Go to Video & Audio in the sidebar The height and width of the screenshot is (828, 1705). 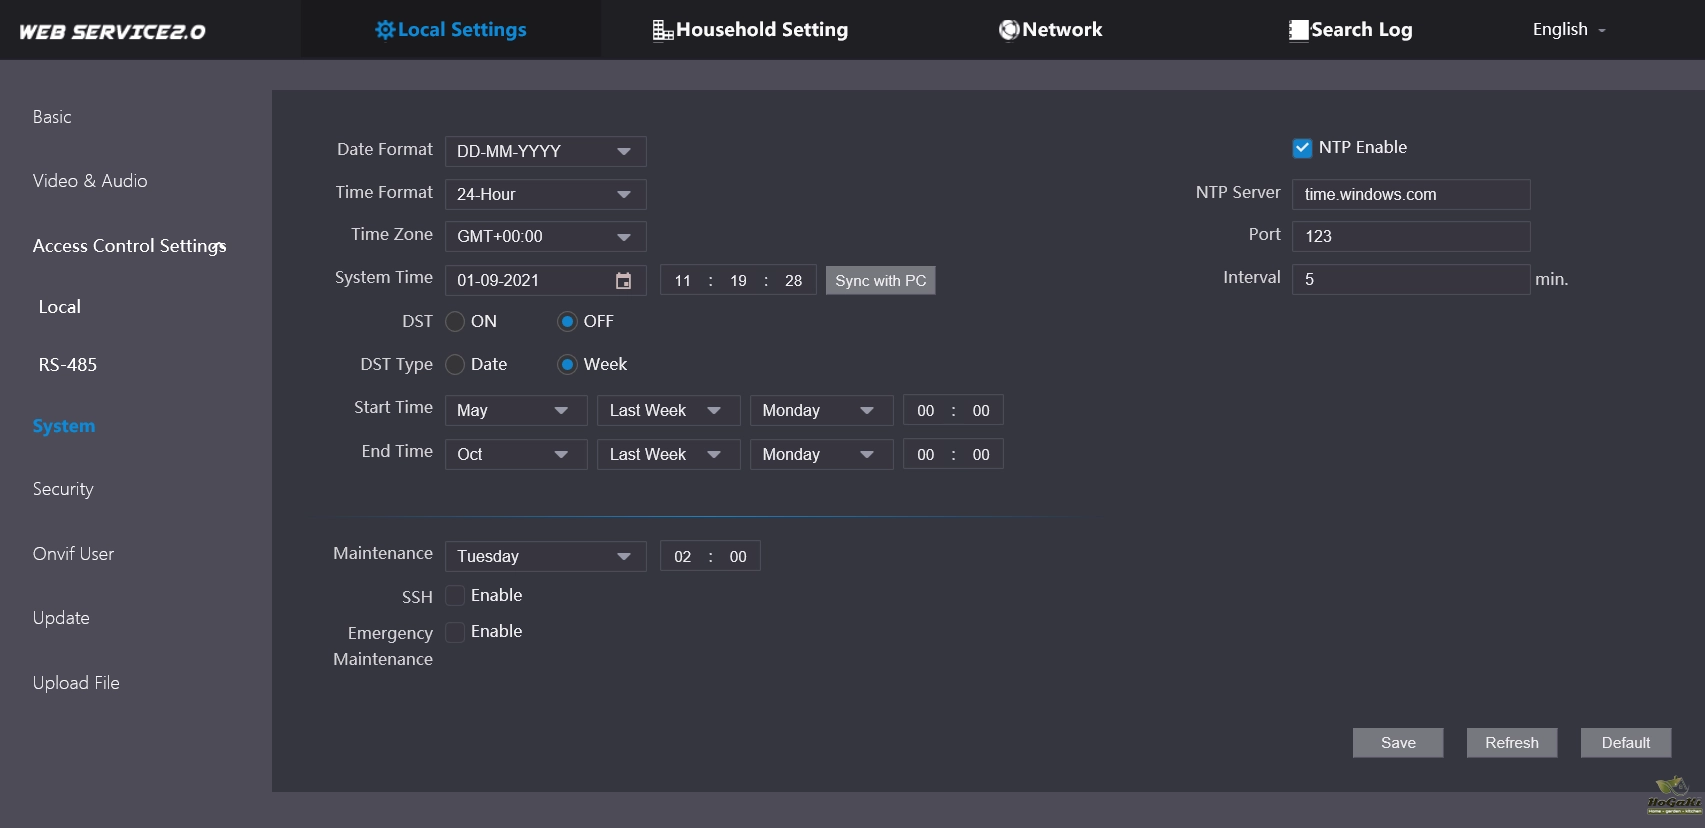pyautogui.click(x=90, y=181)
